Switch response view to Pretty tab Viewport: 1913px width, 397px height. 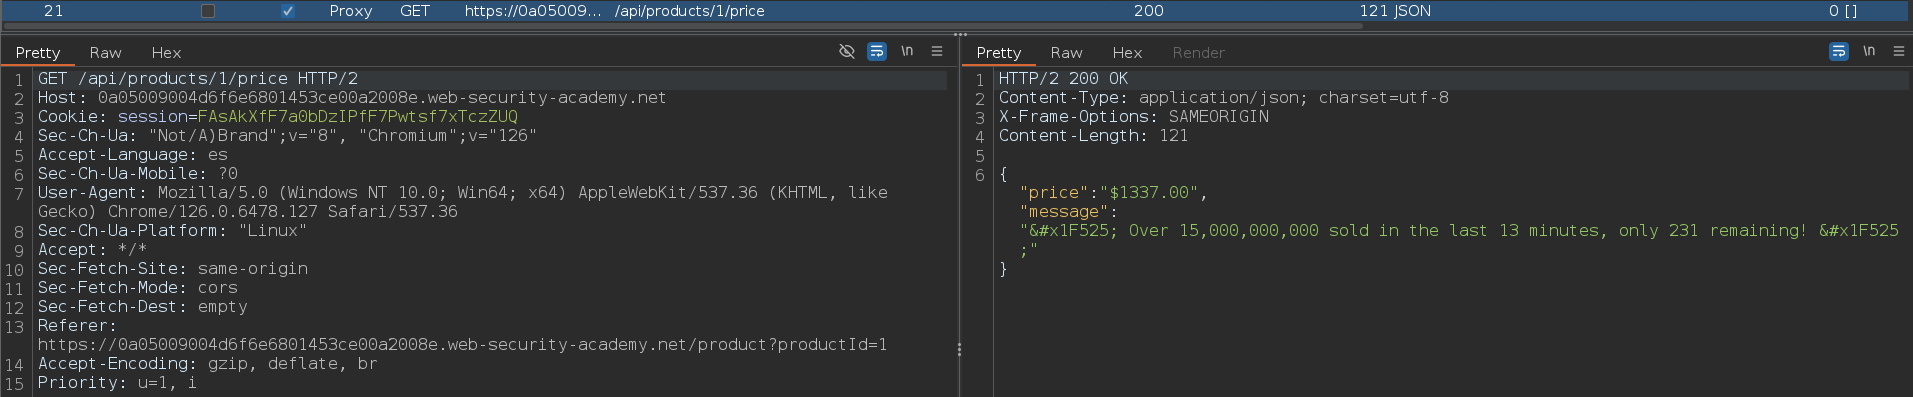[999, 52]
